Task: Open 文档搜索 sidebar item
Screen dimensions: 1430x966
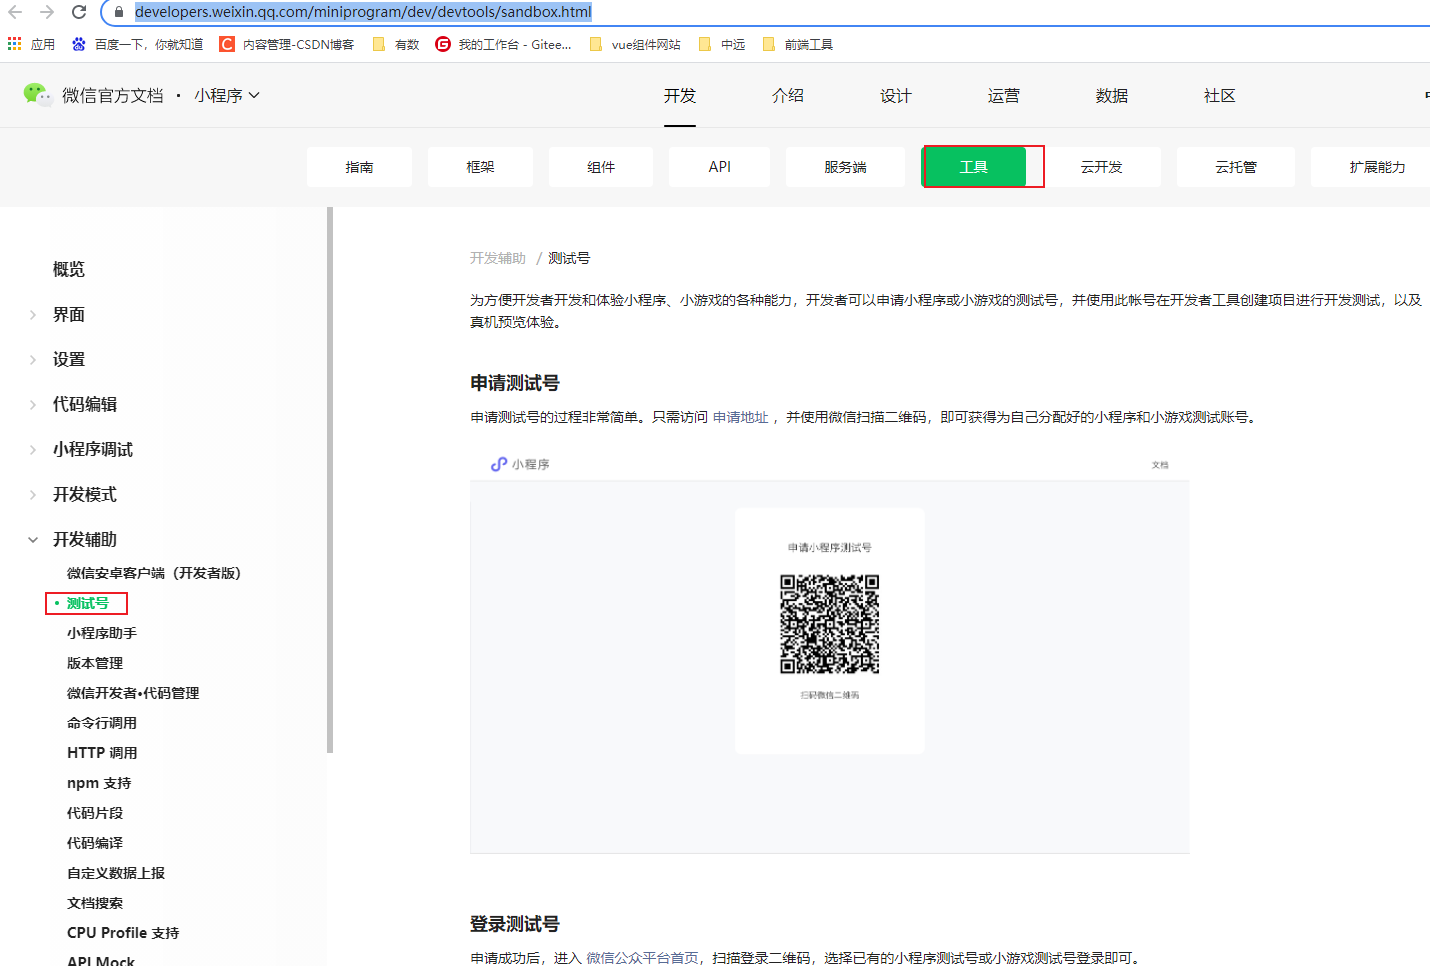Action: (95, 903)
